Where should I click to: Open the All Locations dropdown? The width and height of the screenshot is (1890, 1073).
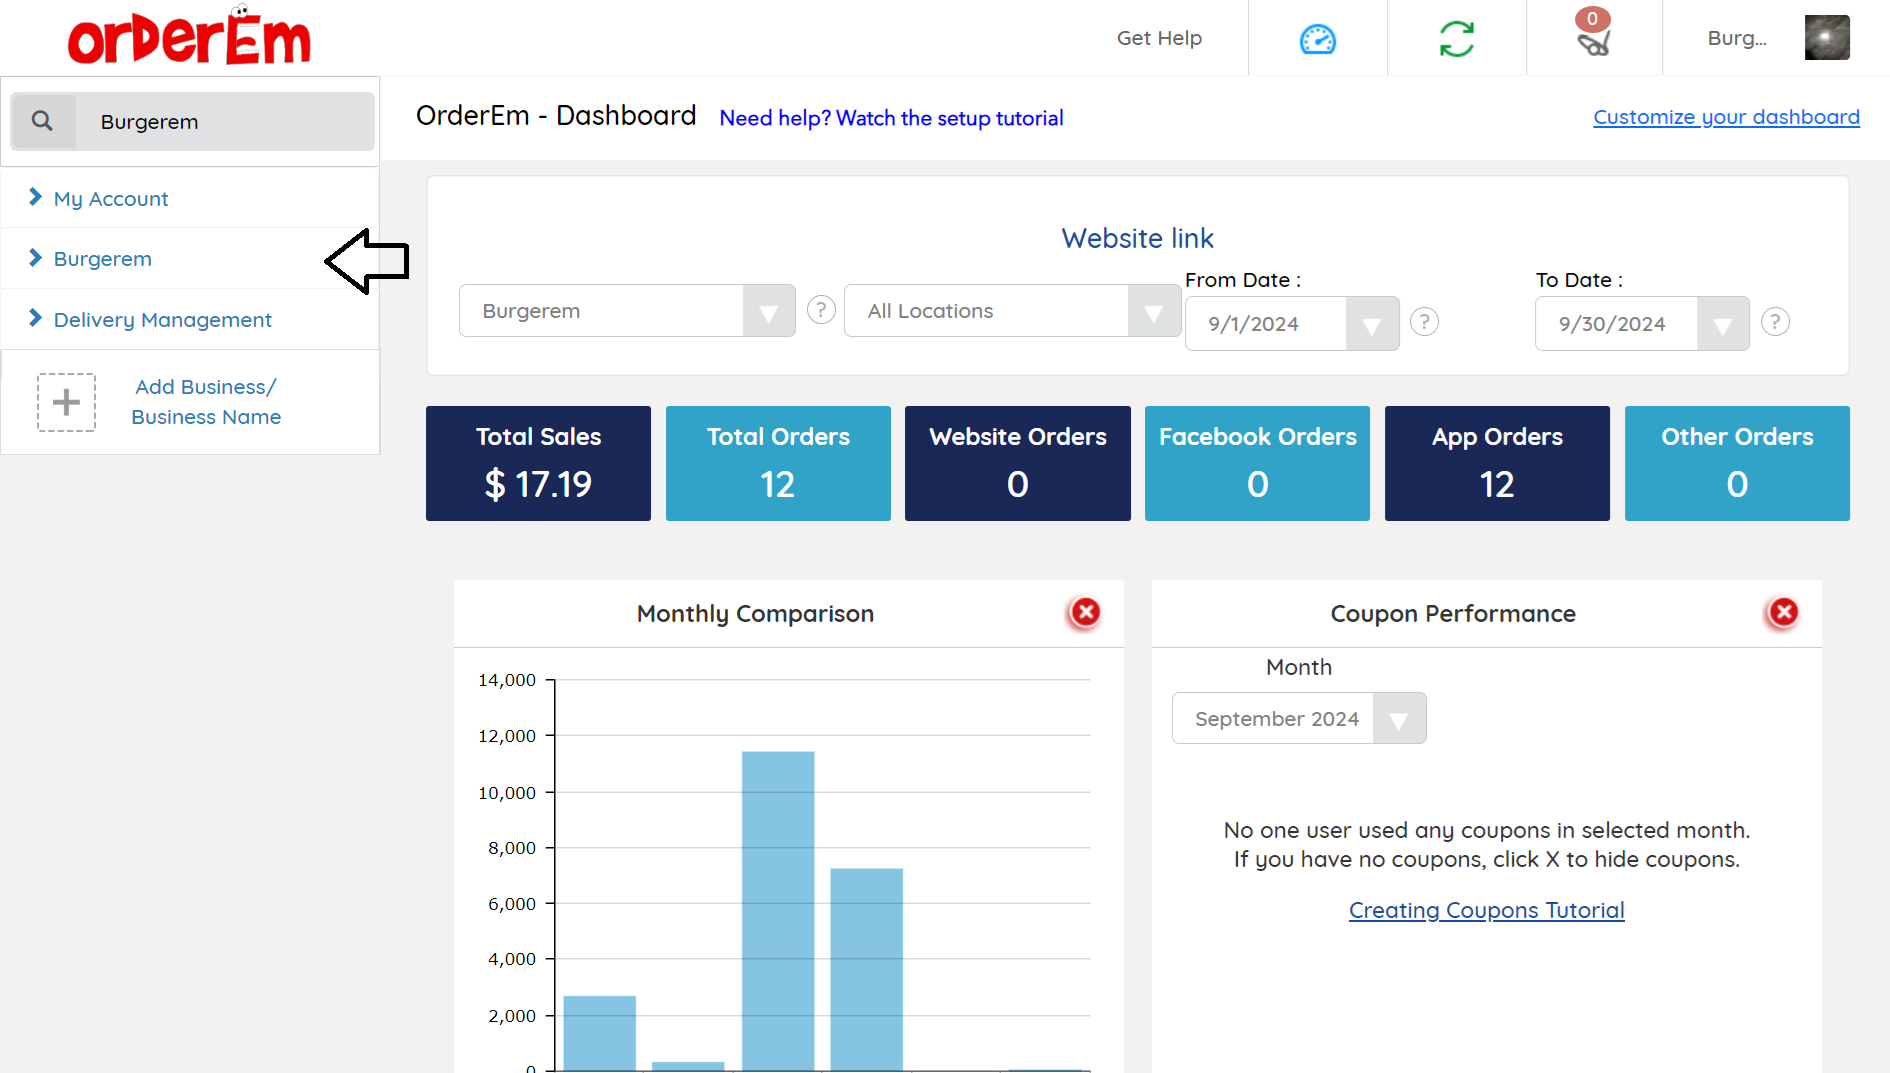(x=1153, y=312)
